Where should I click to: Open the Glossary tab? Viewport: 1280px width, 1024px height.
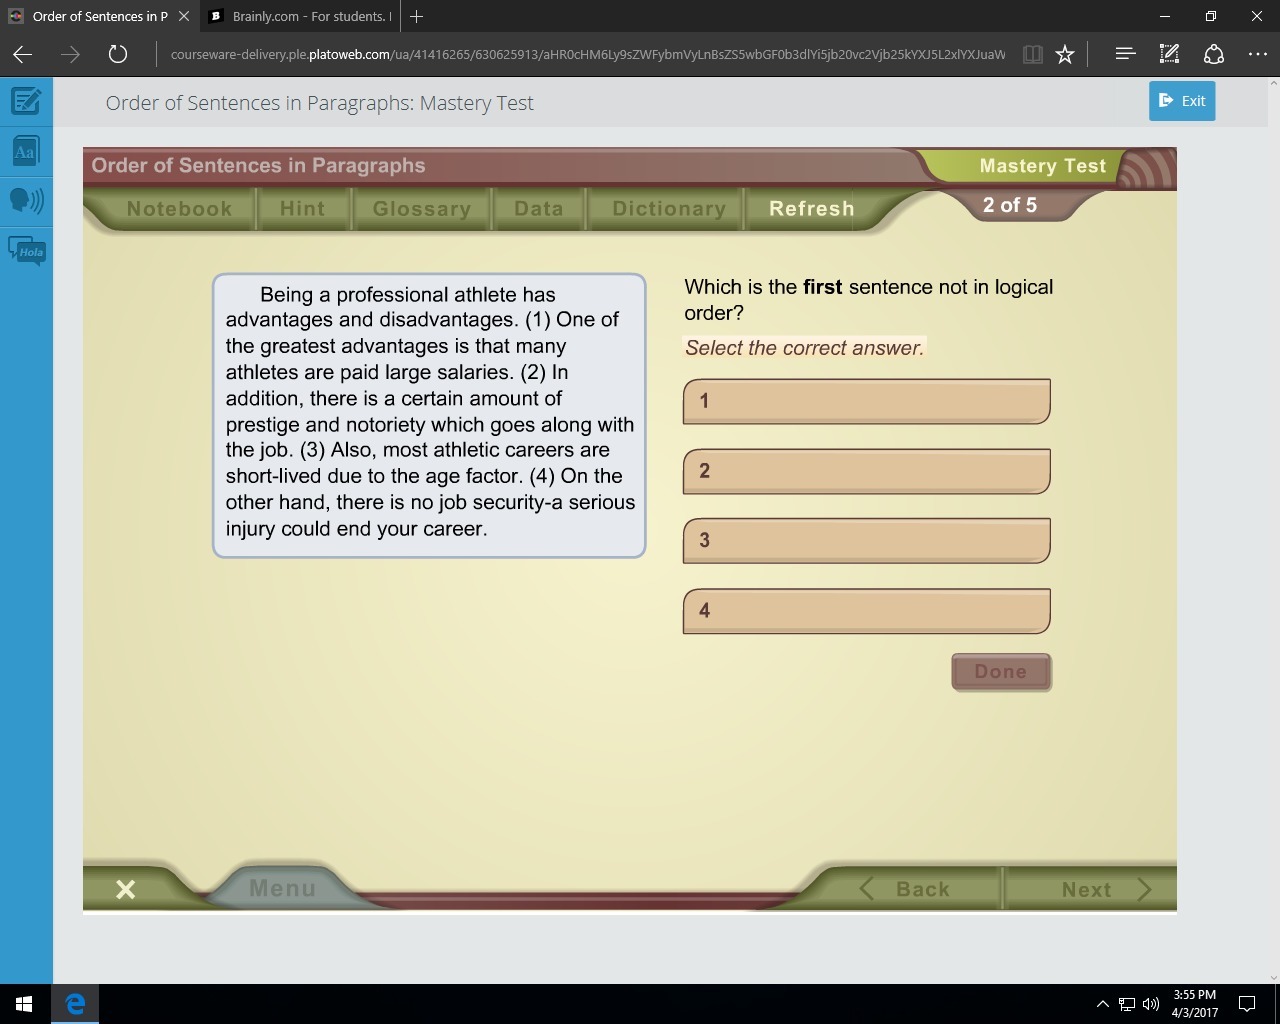[x=421, y=209]
